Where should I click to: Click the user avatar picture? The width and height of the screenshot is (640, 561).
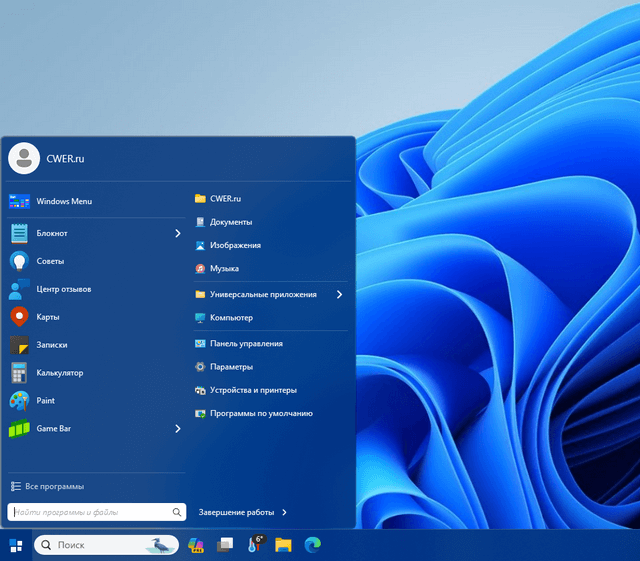tap(23, 158)
